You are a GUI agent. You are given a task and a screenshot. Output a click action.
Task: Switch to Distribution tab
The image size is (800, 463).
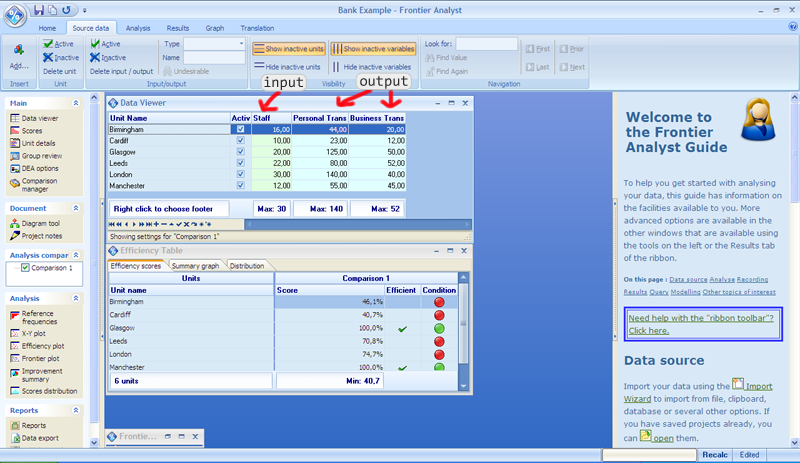[247, 266]
